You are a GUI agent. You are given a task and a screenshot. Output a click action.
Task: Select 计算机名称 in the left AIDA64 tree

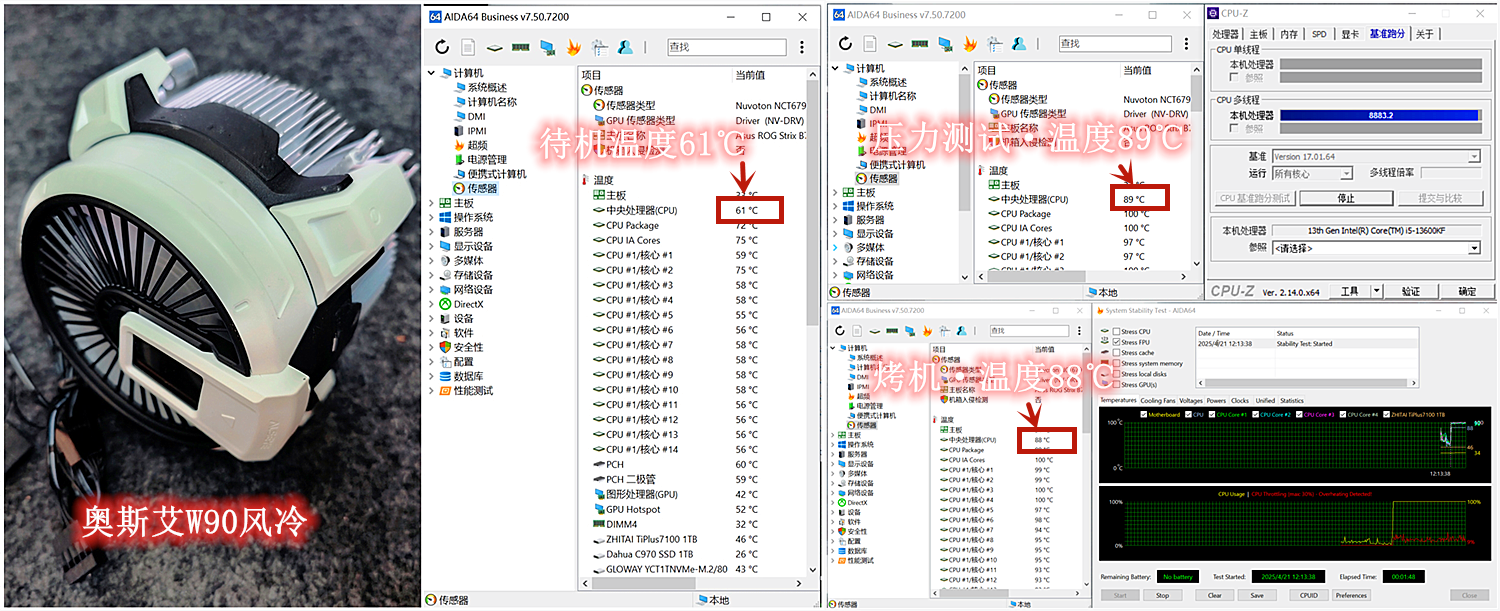tap(491, 102)
